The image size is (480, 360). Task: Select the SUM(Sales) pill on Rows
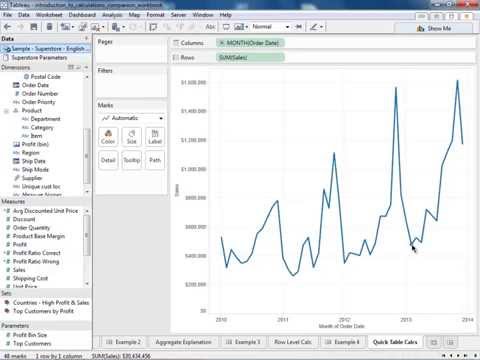250,57
